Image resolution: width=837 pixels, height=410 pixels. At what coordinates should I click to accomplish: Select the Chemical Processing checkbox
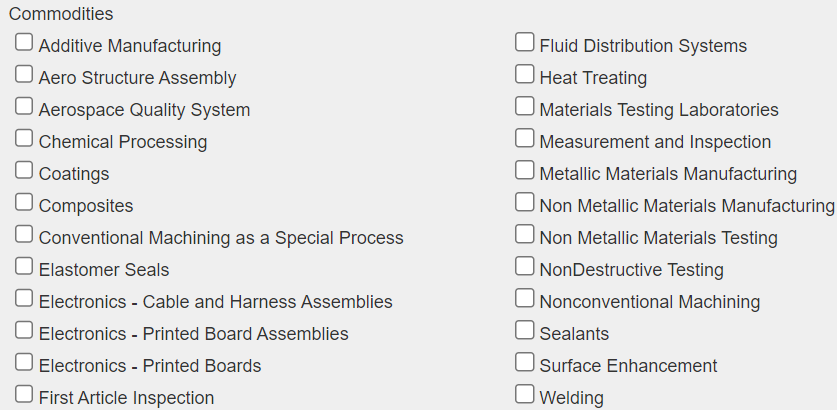tap(24, 139)
